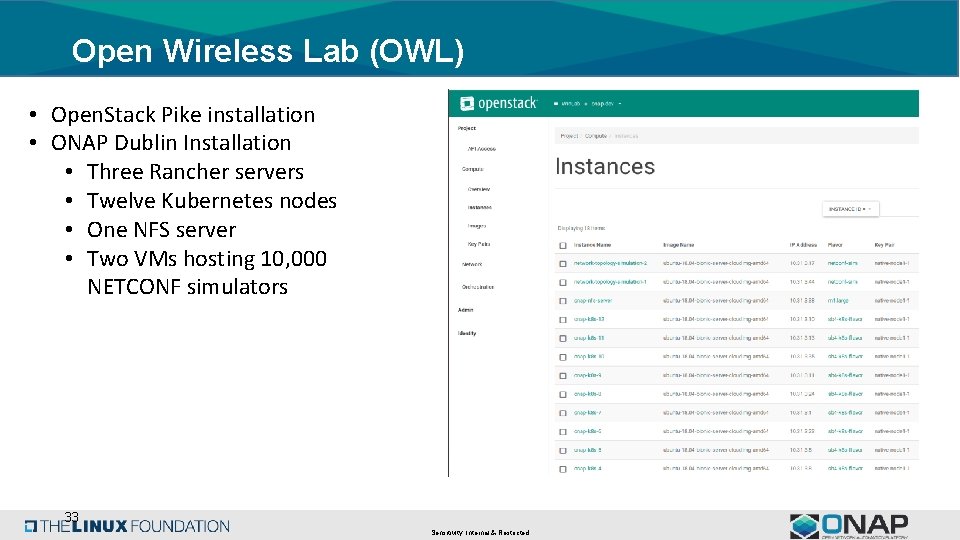The height and width of the screenshot is (540, 960).
Task: Click flavor link in onap-k8s-12 row
Action: 845,319
